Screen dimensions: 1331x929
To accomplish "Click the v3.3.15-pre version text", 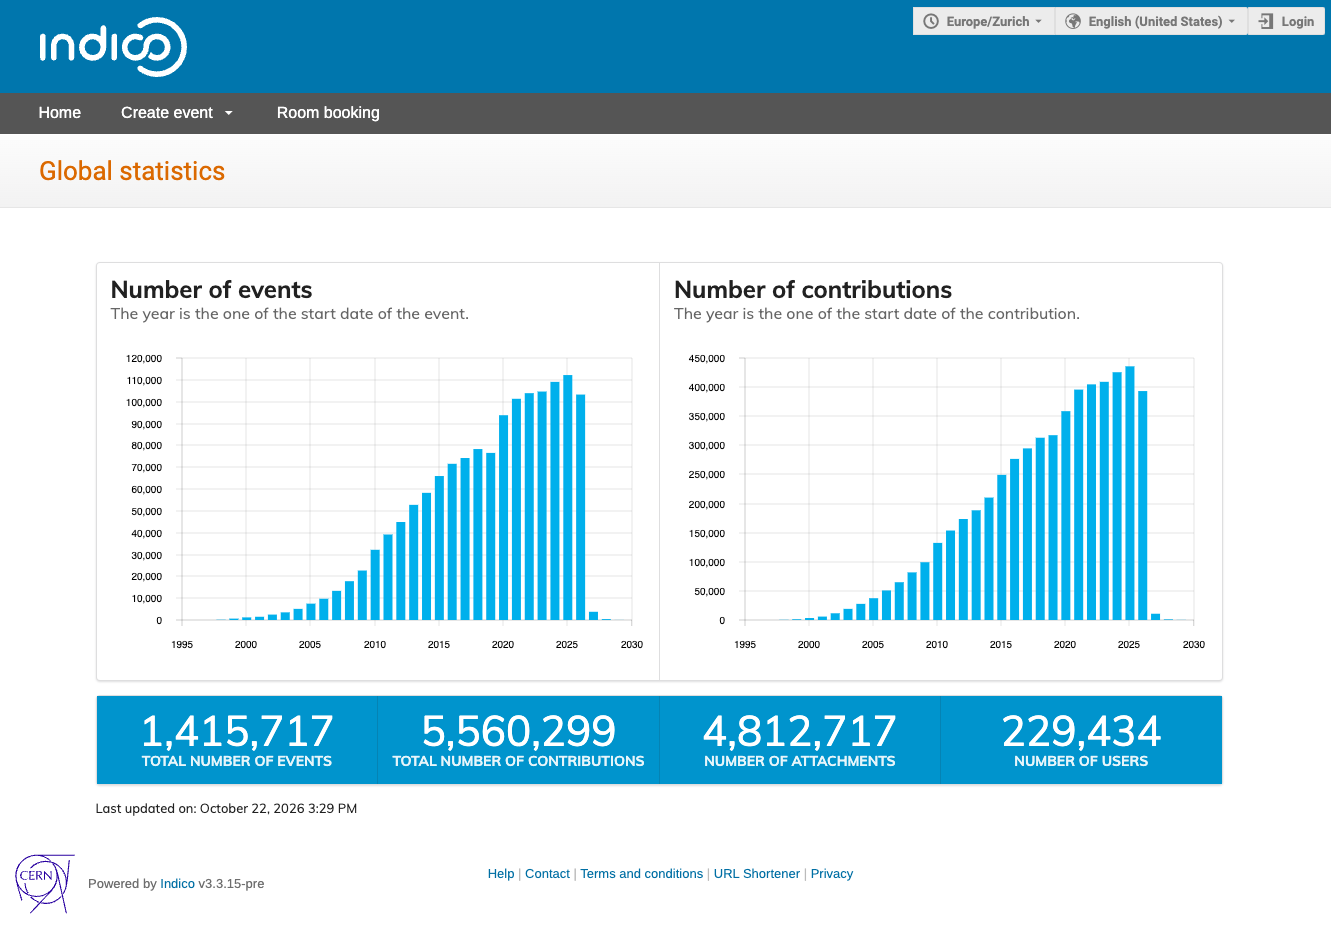I will [x=231, y=884].
